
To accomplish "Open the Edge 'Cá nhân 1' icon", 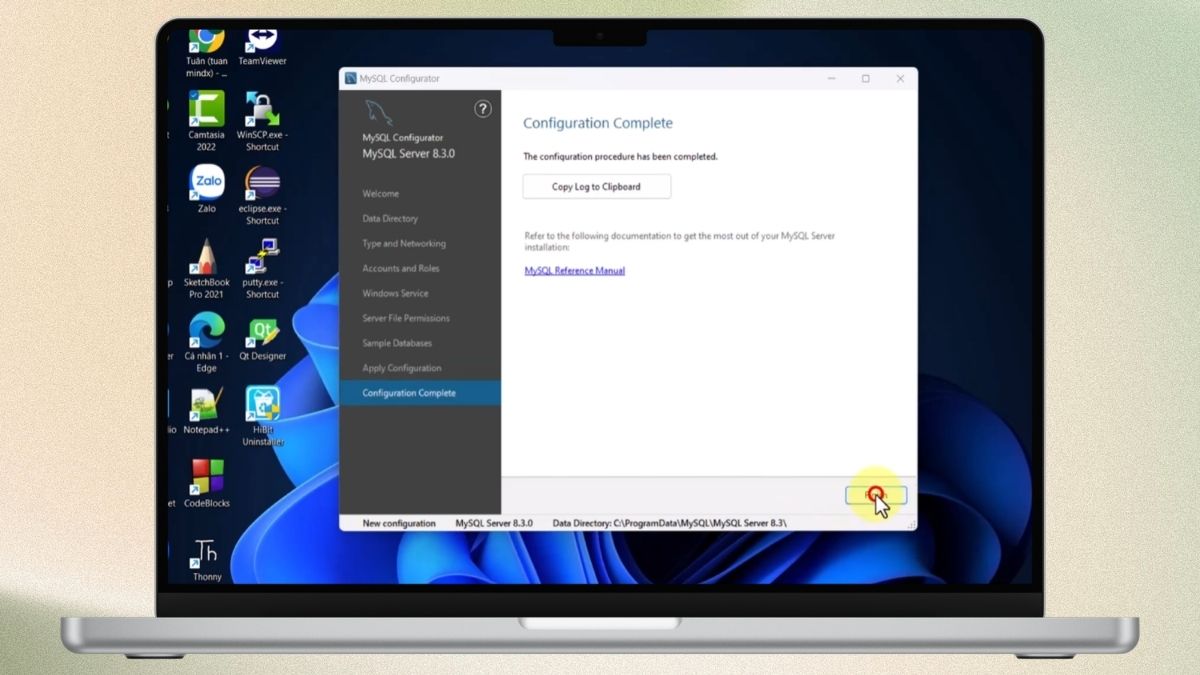I will point(206,330).
